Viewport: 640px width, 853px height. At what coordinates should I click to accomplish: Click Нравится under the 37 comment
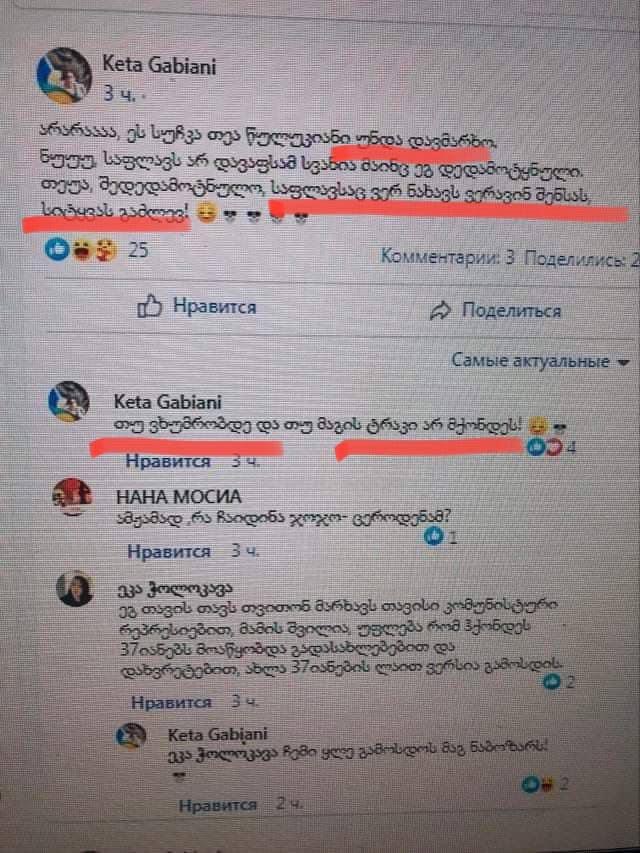coord(171,702)
